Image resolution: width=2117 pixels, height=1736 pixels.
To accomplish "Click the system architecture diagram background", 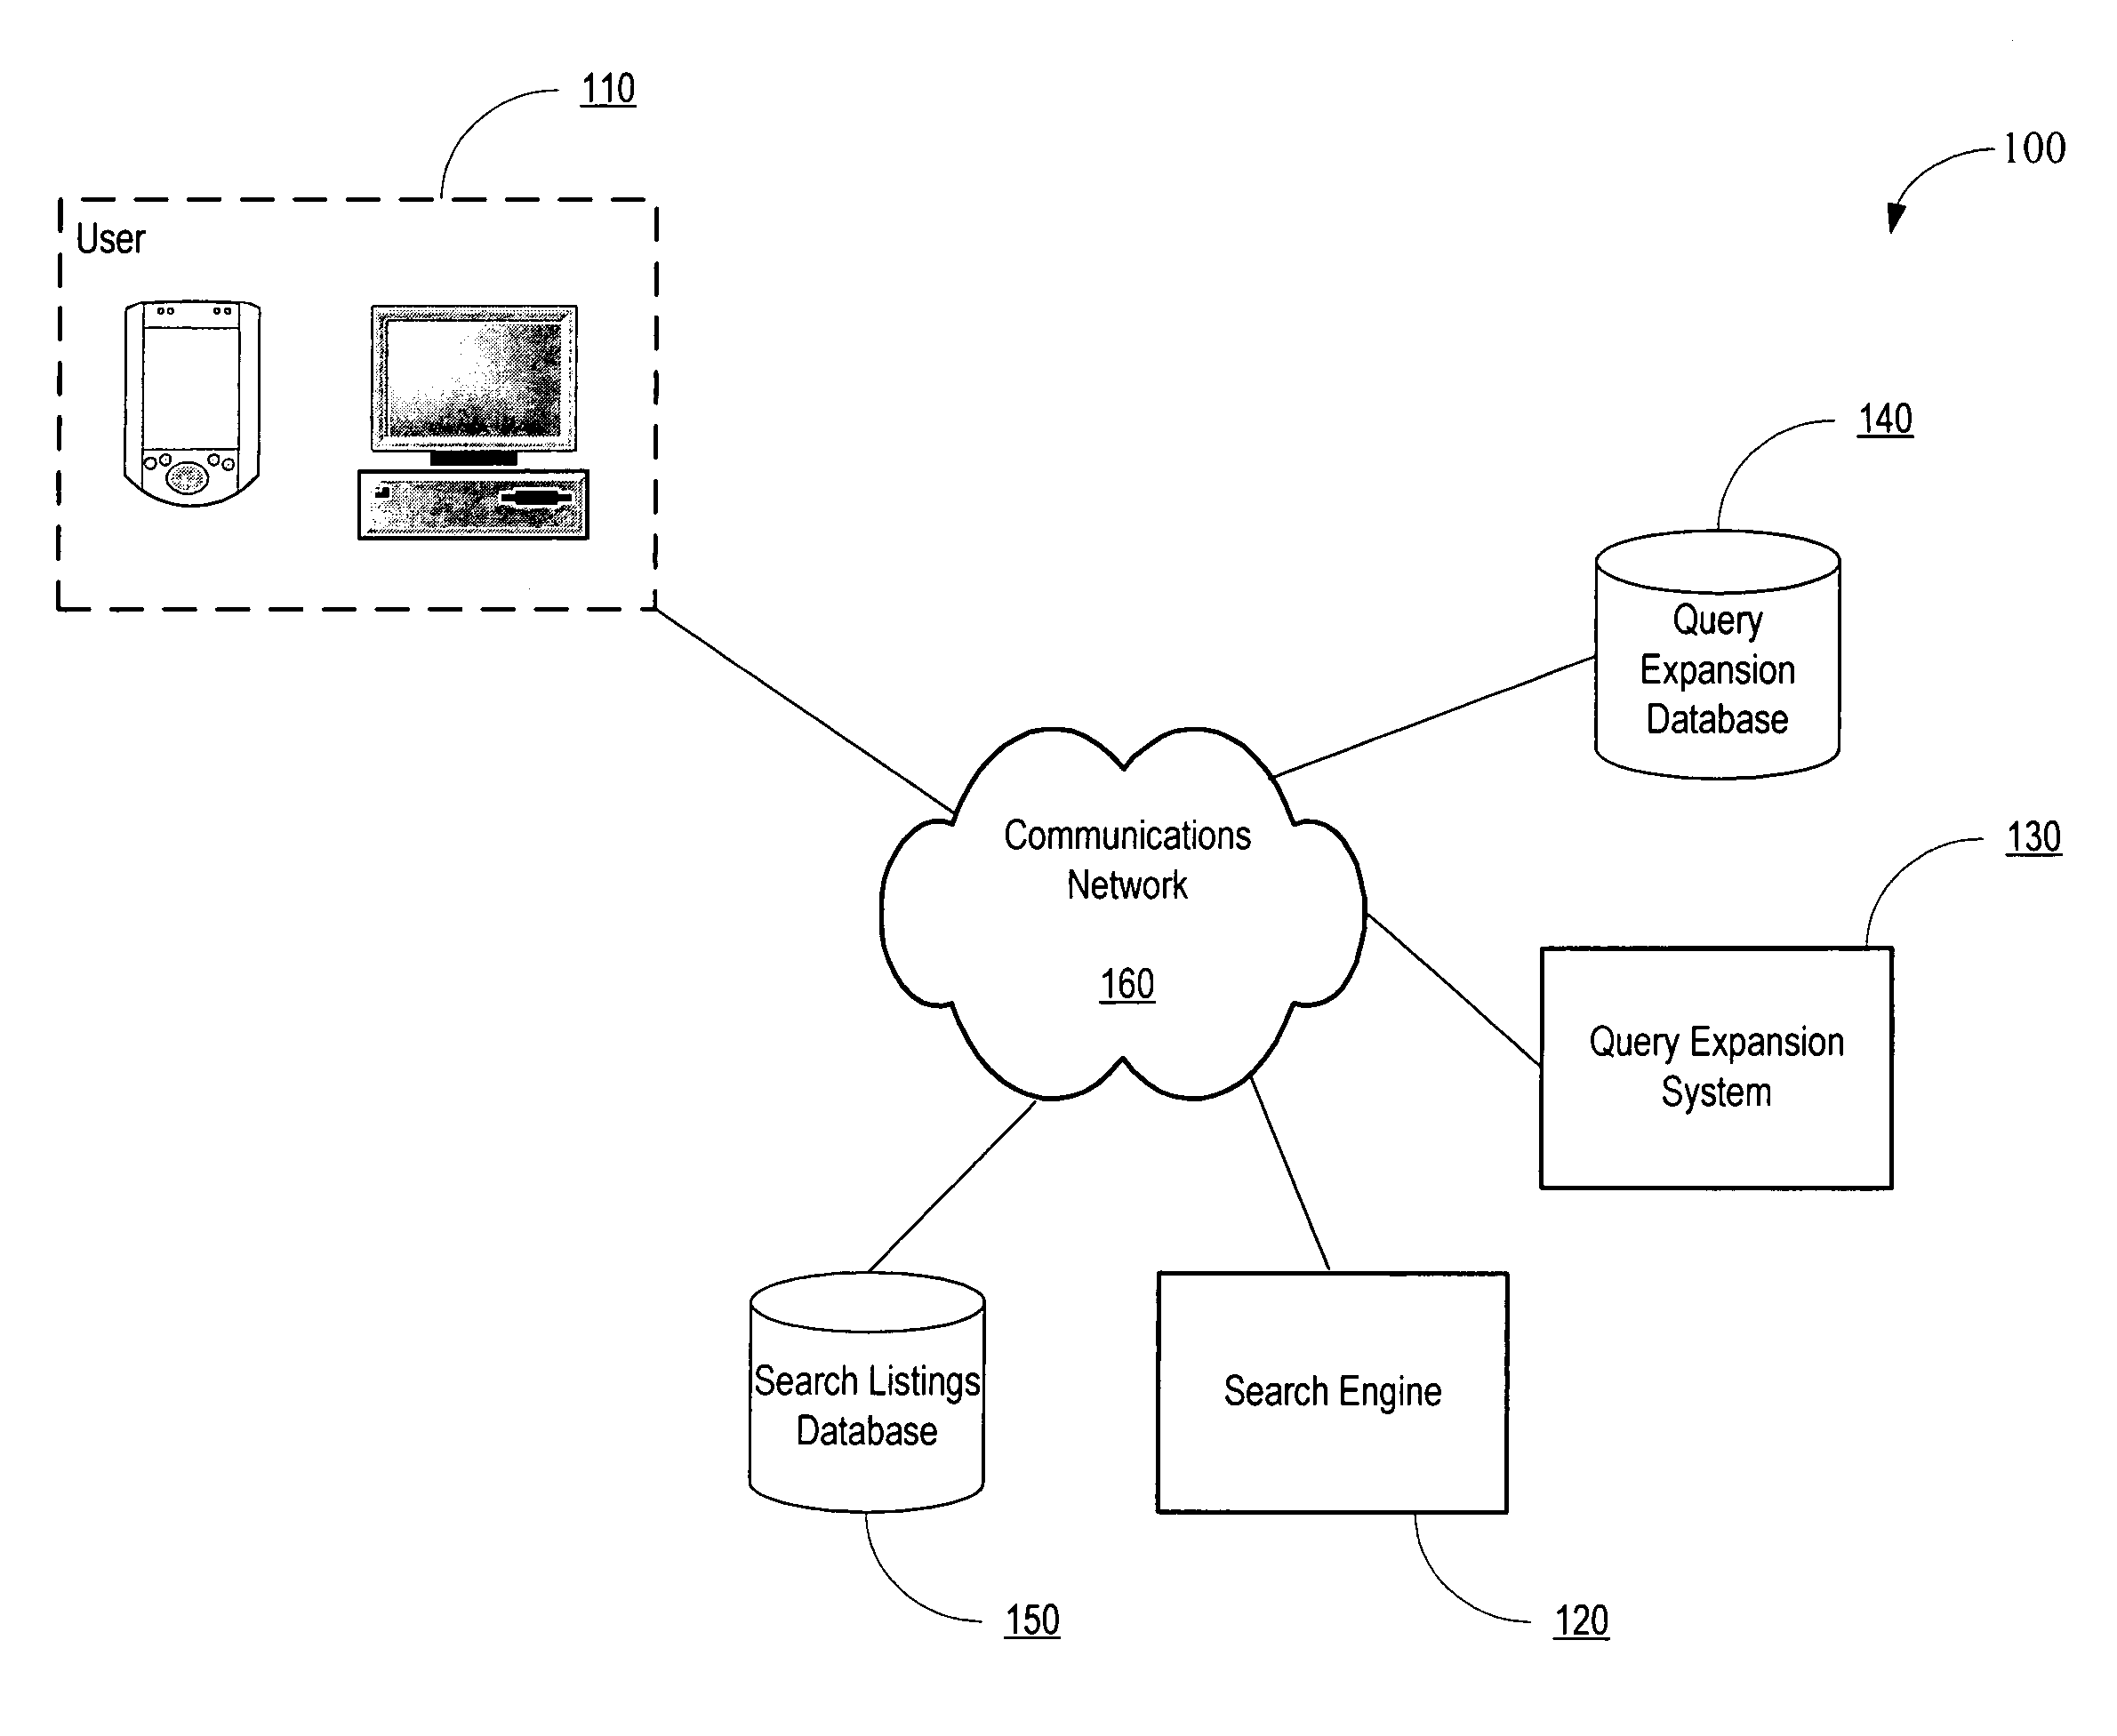I will pos(1058,868).
